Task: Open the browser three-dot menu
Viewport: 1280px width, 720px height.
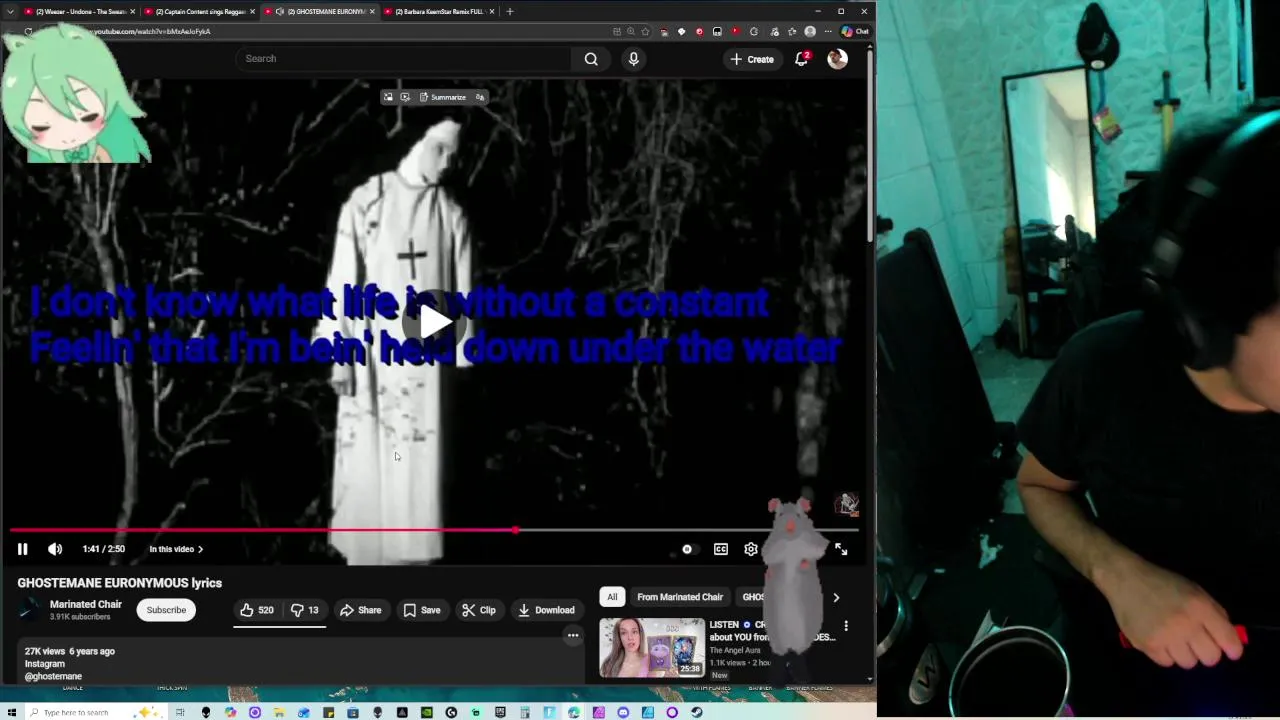Action: pyautogui.click(x=827, y=31)
